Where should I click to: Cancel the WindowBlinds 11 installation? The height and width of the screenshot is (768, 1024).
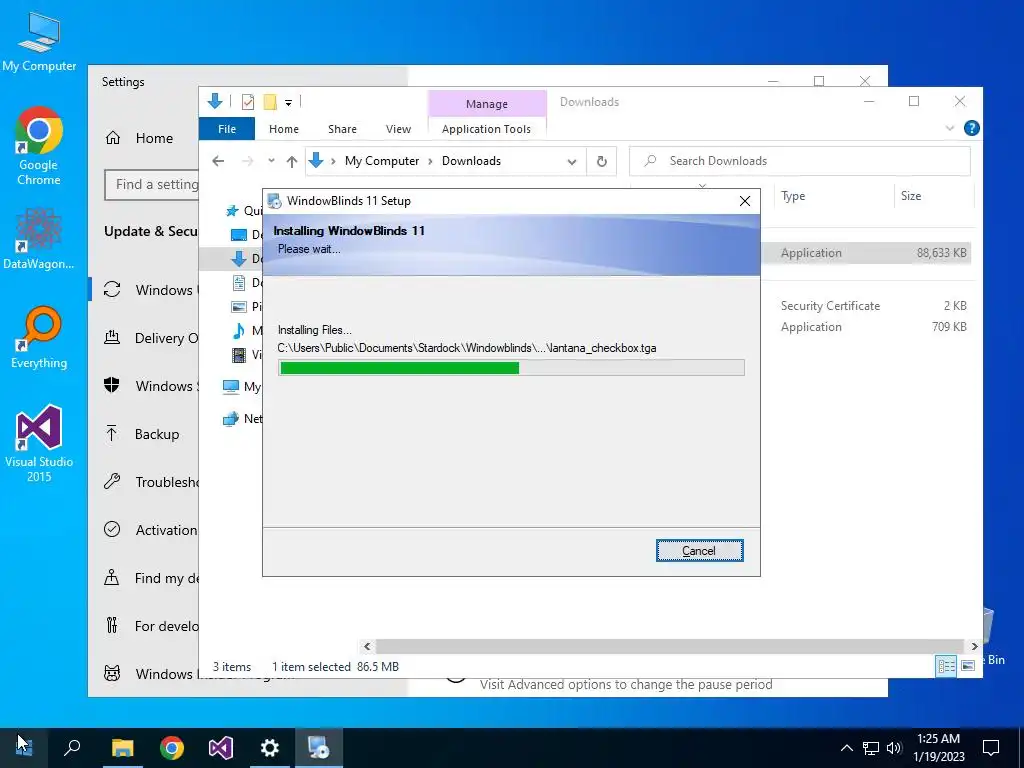[x=699, y=551]
